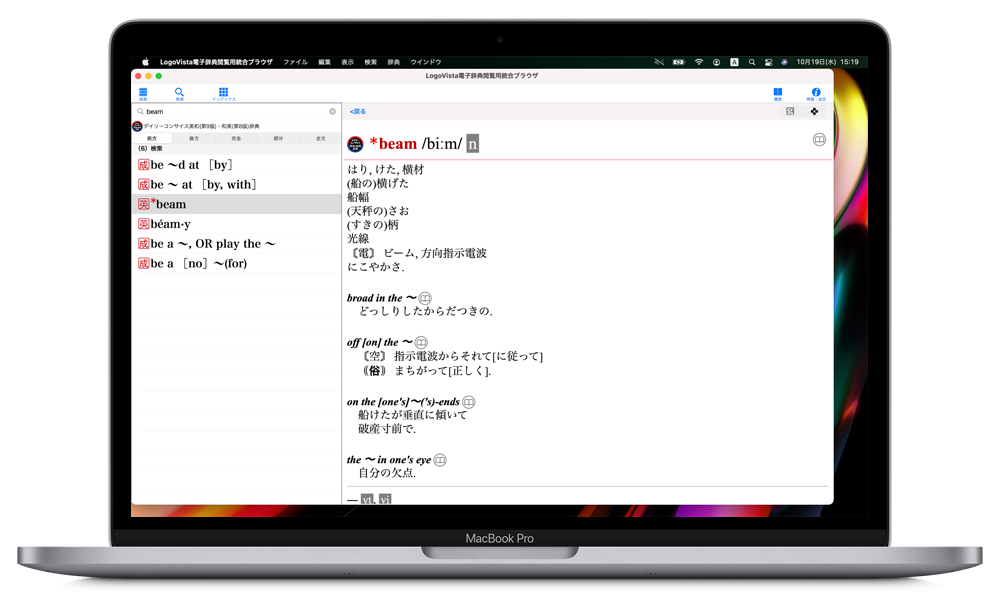Open the 編集 menu
Screen dimensions: 1000x600
[325, 62]
